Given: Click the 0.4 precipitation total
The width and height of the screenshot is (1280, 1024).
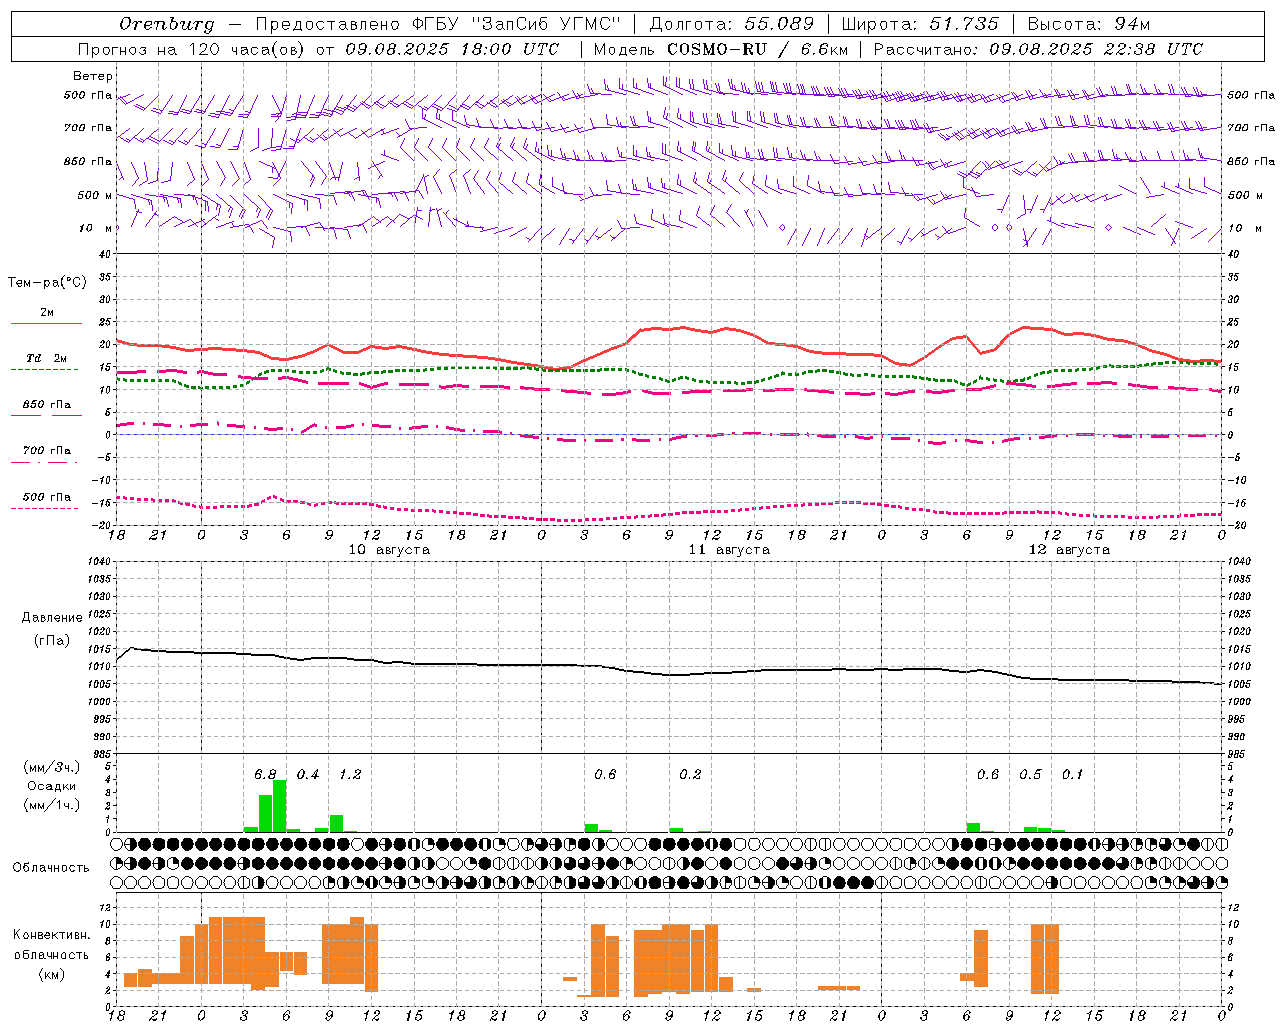Looking at the screenshot, I should [x=308, y=775].
